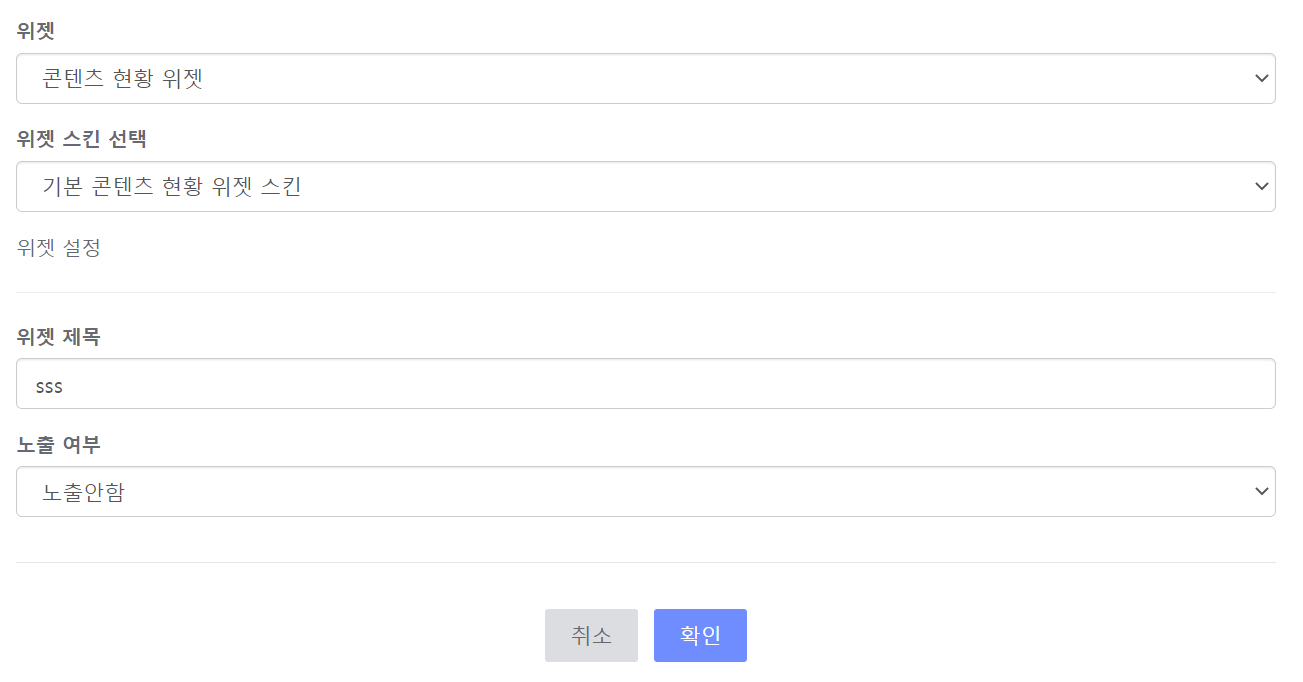Click the 노출 여부 dropdown chevron
Viewport: 1303px width, 682px height.
point(1259,491)
